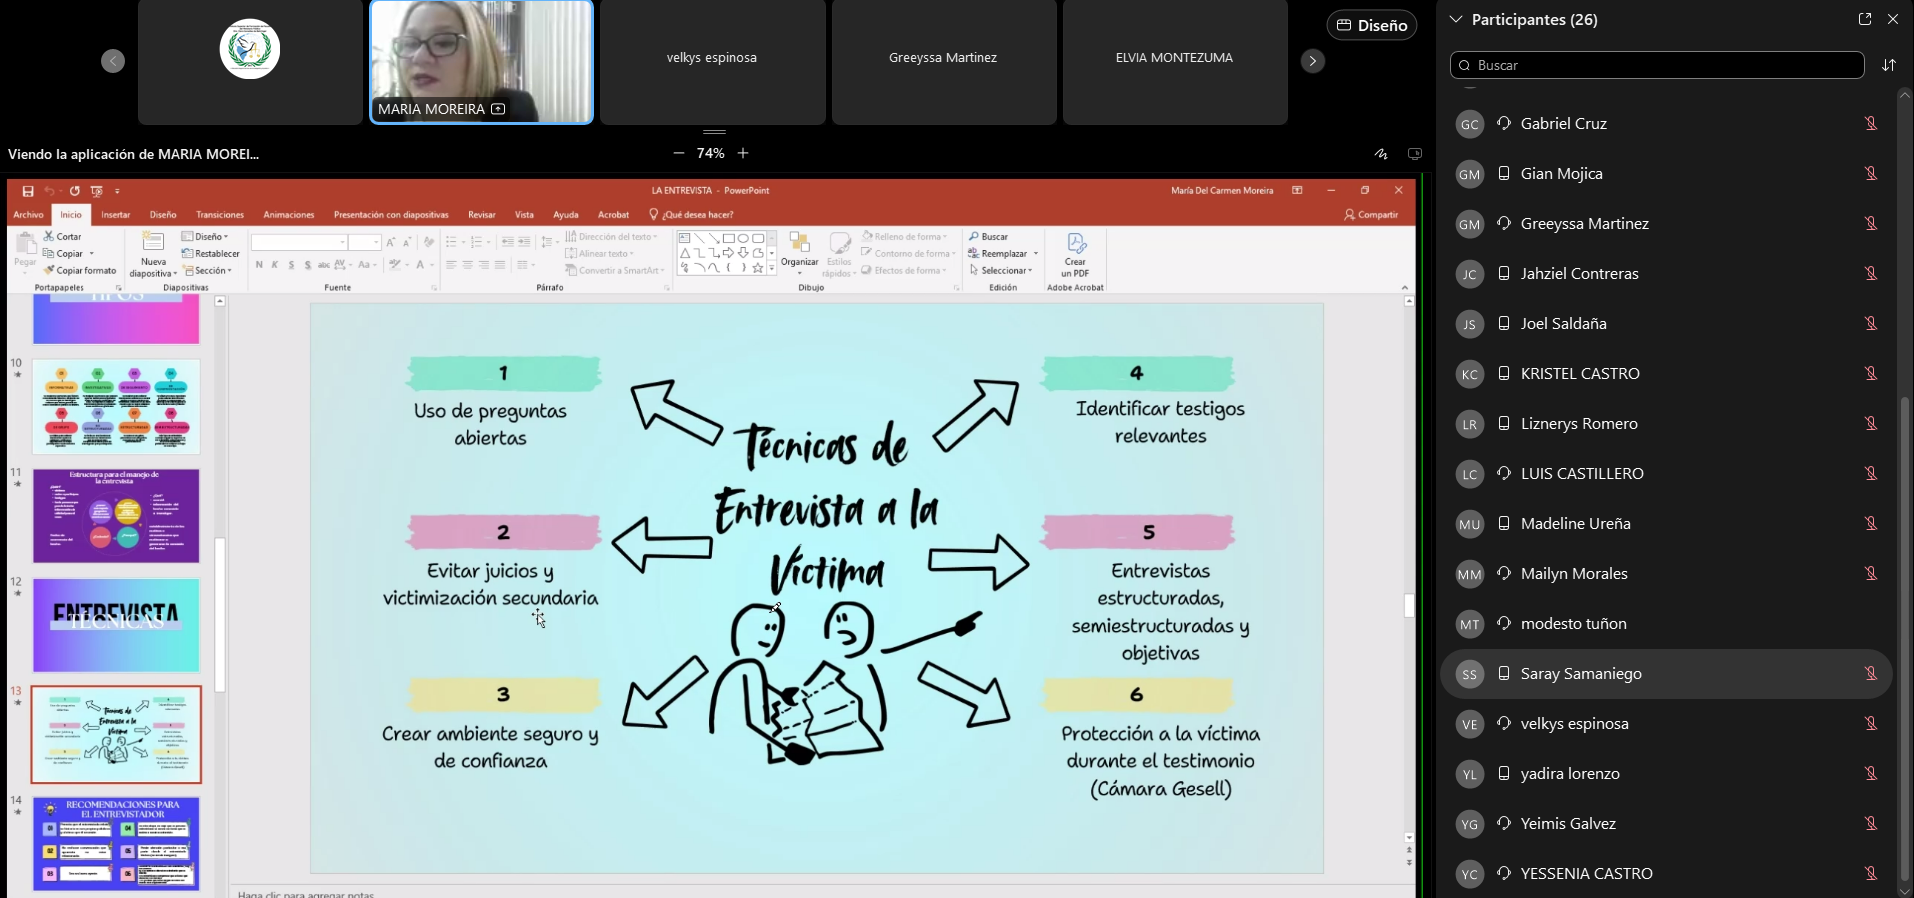The width and height of the screenshot is (1914, 898).
Task: Type in the Buscar participants field
Action: click(x=1657, y=65)
